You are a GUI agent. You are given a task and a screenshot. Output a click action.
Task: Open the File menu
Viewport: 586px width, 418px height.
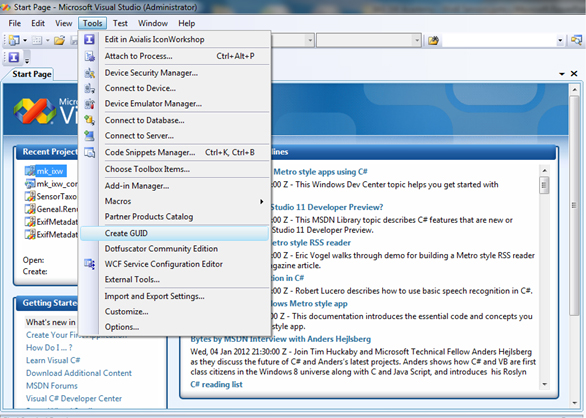click(x=15, y=23)
